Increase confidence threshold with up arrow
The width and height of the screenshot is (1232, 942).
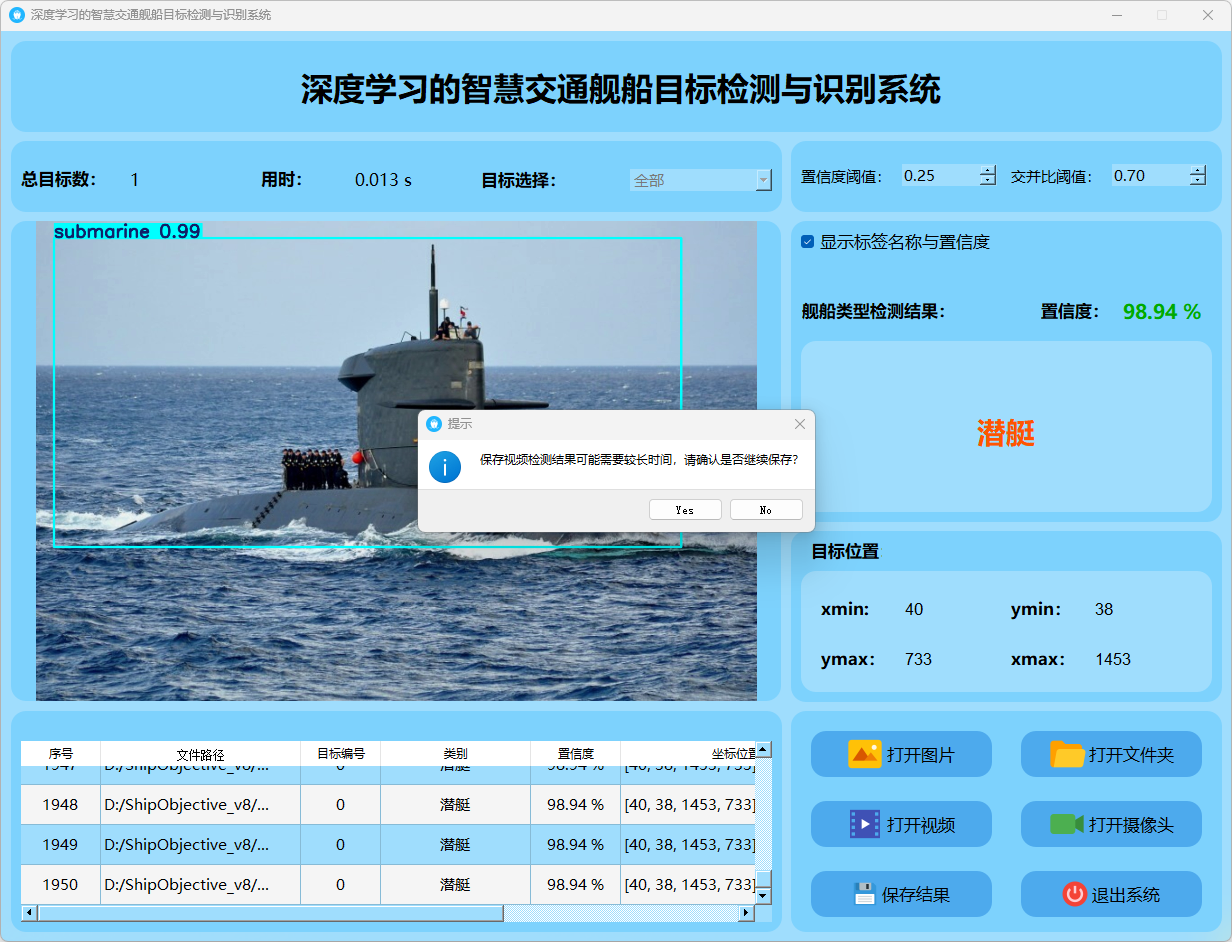pos(988,170)
